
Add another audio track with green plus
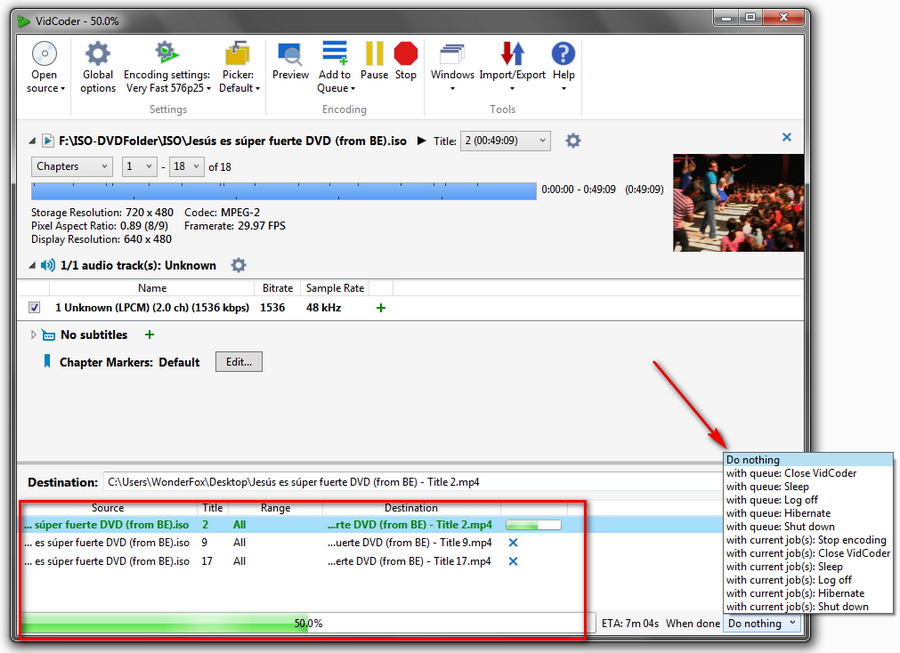[381, 308]
